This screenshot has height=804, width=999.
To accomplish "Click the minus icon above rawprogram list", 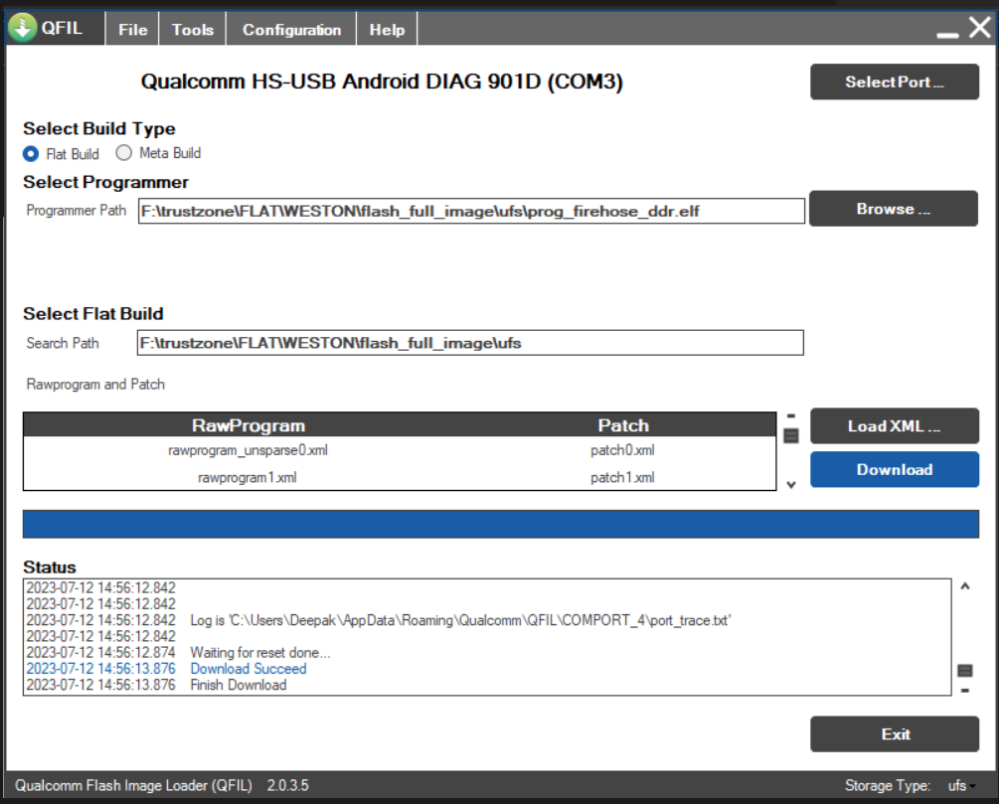I will (791, 415).
